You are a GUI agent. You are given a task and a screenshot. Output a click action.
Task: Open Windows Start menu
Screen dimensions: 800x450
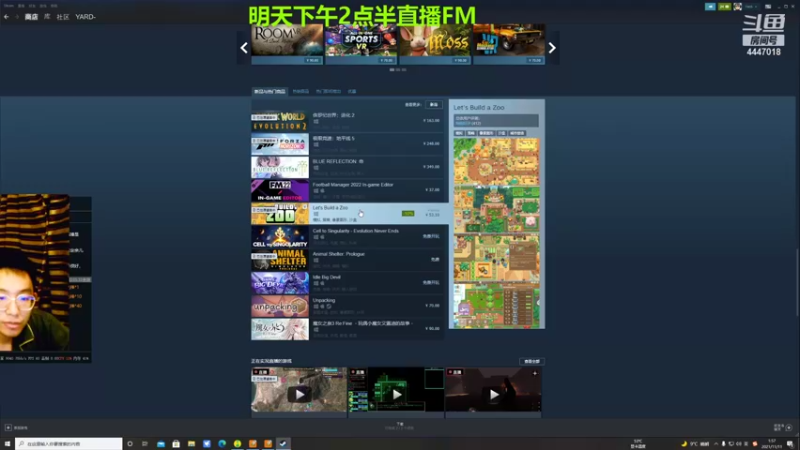click(x=7, y=444)
